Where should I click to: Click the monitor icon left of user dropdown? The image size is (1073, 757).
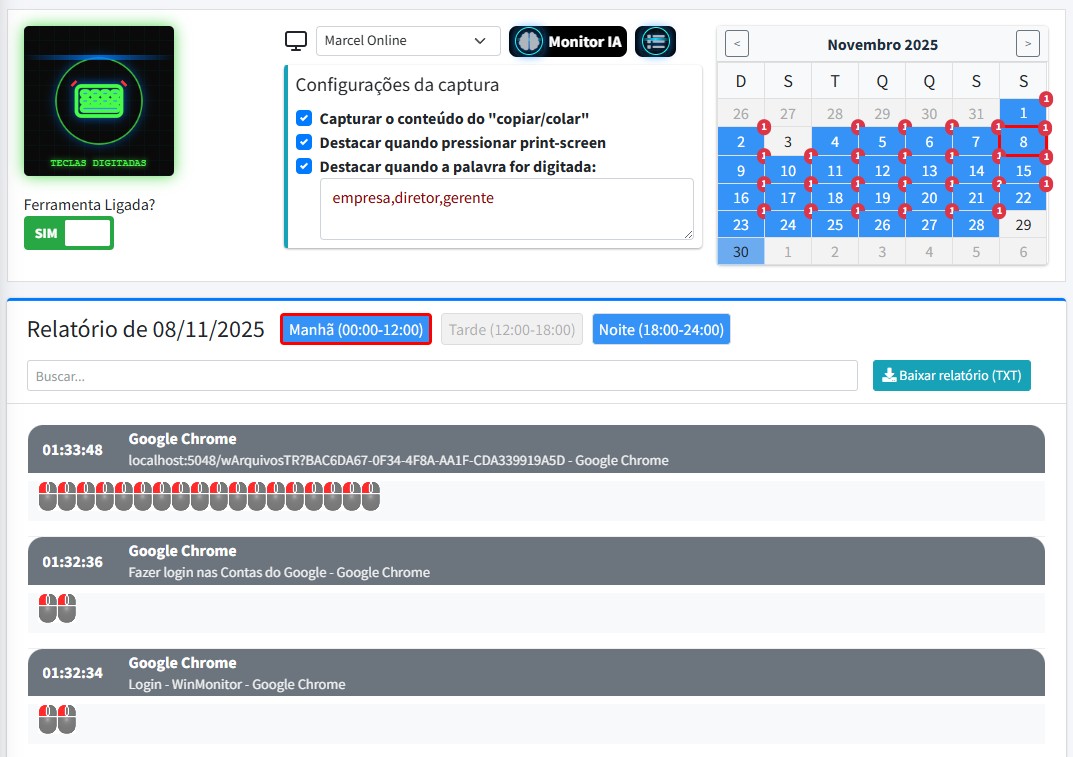(x=295, y=40)
